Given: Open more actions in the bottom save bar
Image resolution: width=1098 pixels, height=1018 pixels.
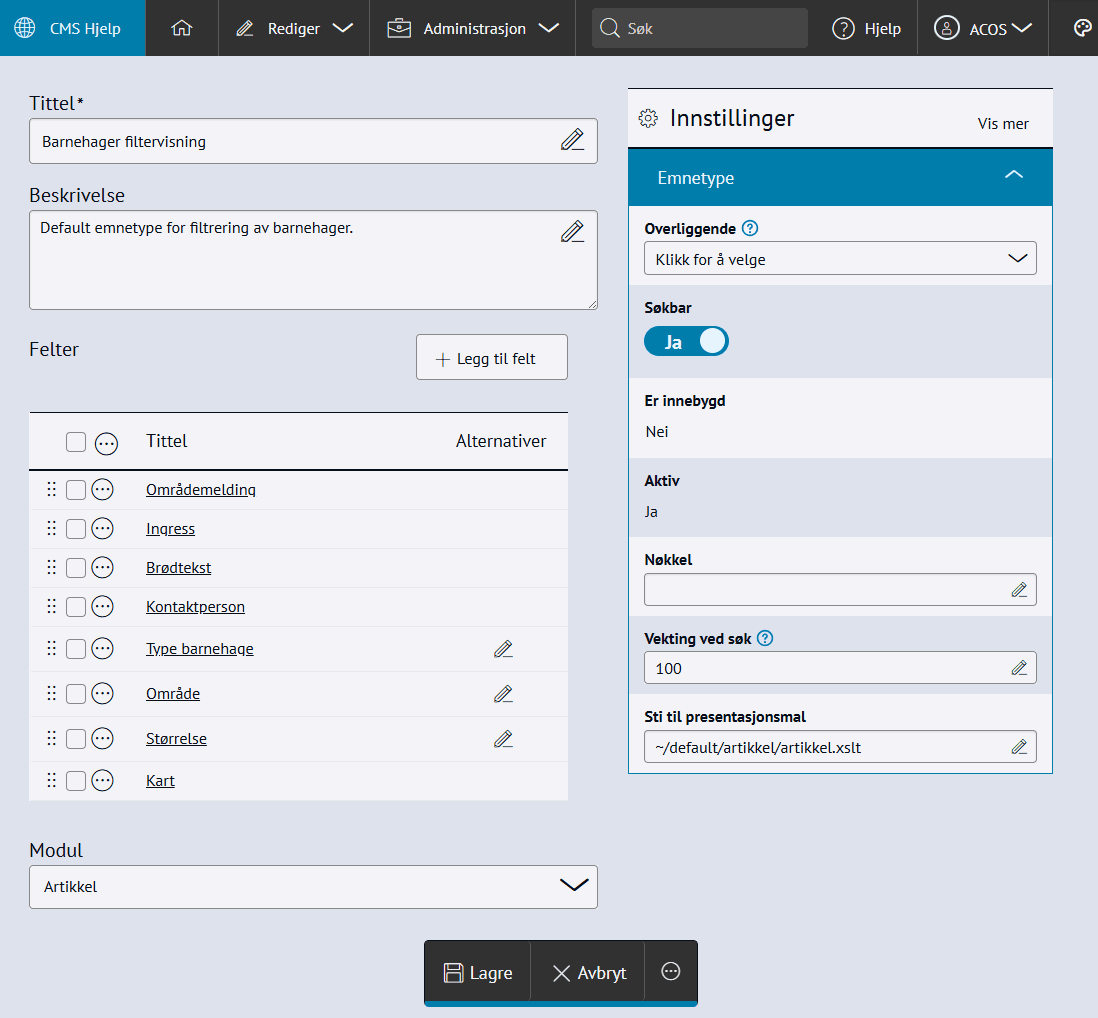Looking at the screenshot, I should (671, 972).
